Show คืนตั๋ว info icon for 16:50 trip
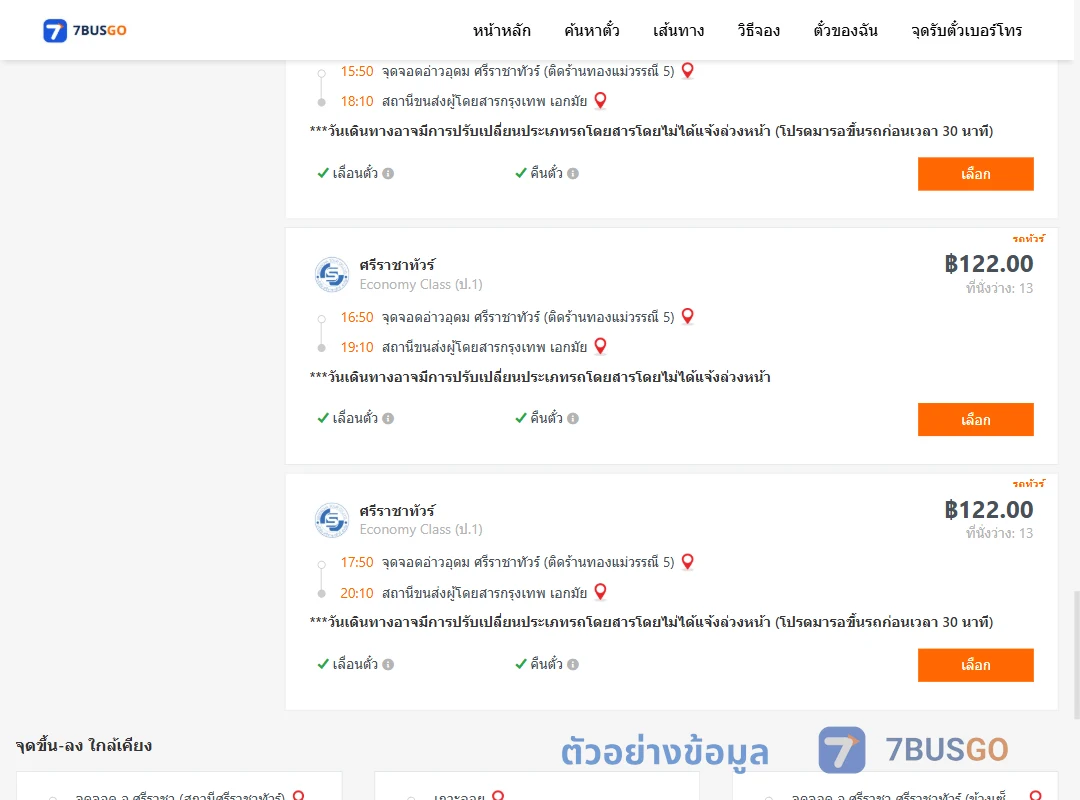 click(x=573, y=418)
